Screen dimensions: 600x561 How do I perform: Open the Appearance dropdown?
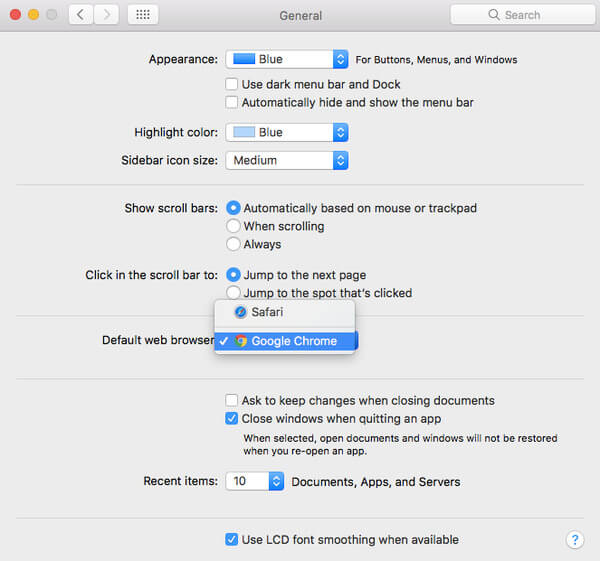tap(286, 60)
